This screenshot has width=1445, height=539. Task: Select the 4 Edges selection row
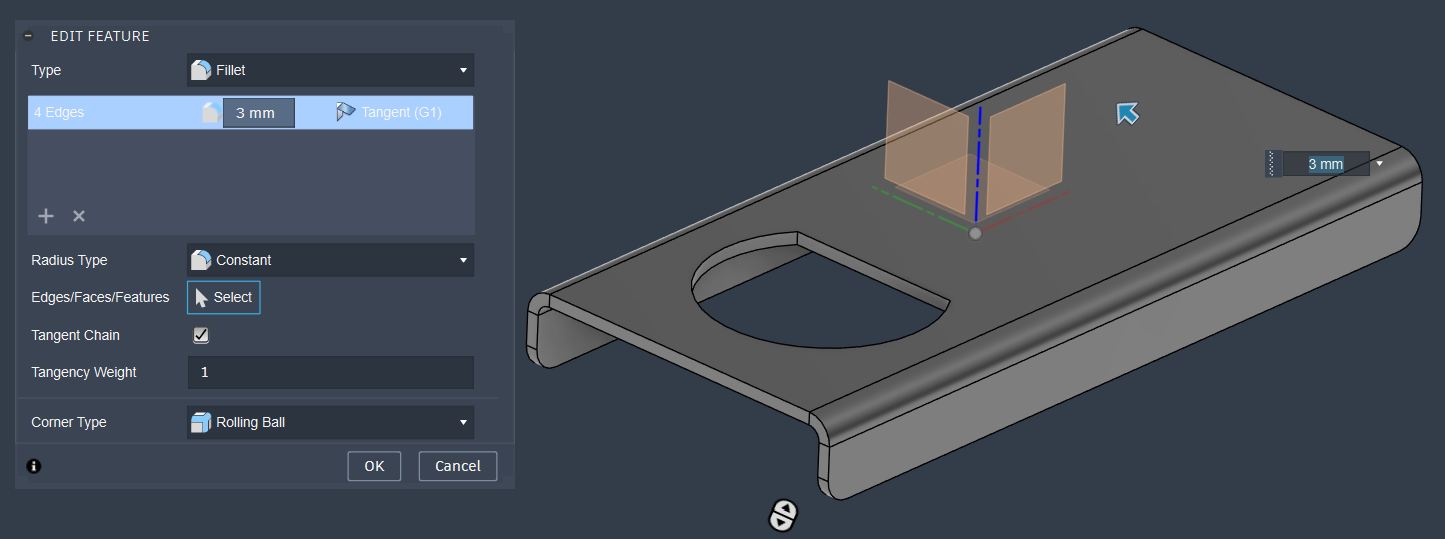251,113
